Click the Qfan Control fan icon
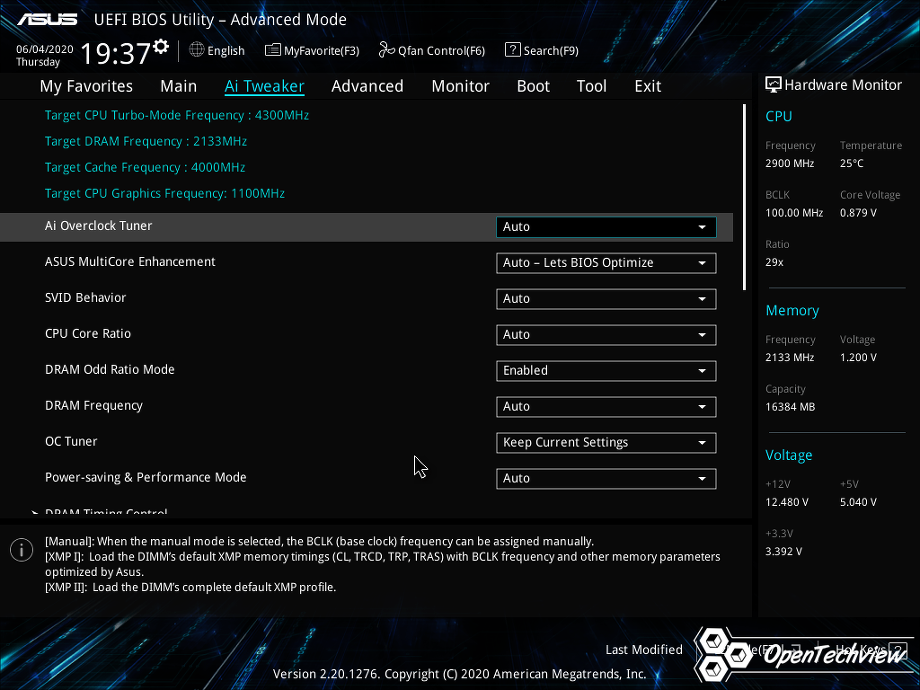Image resolution: width=920 pixels, height=690 pixels. coord(386,50)
